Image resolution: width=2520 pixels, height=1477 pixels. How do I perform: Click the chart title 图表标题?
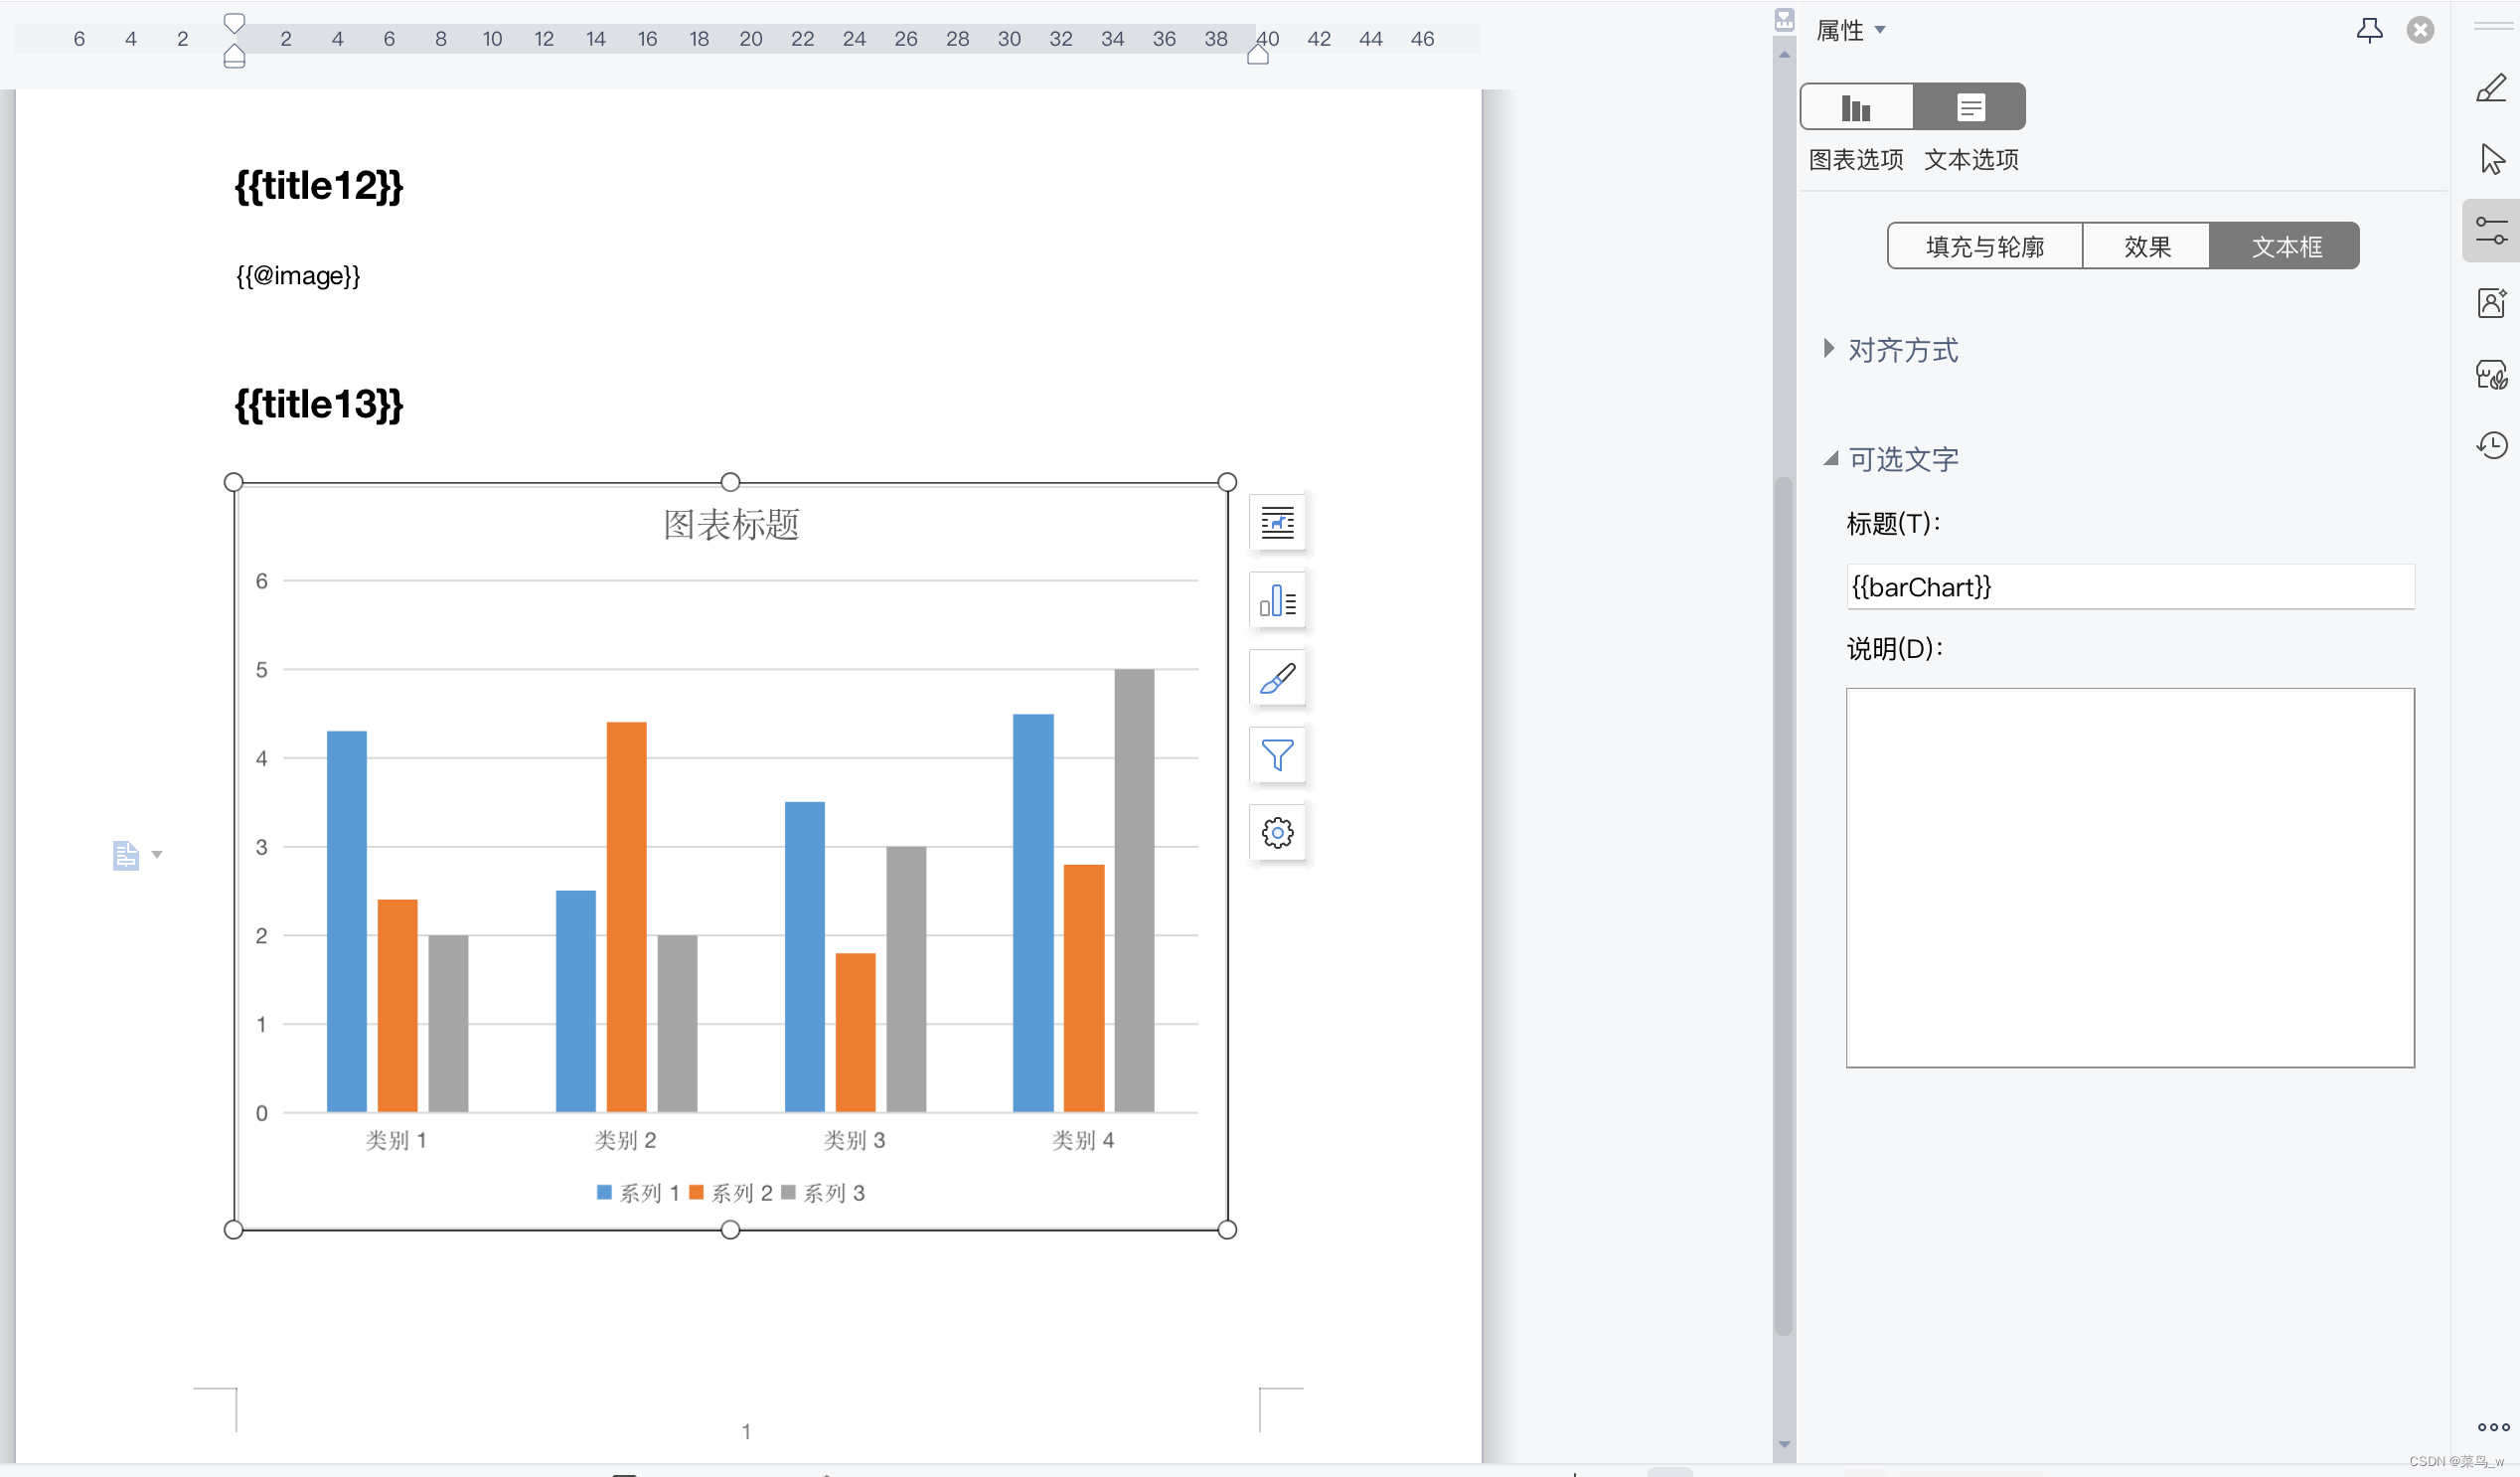pos(731,524)
